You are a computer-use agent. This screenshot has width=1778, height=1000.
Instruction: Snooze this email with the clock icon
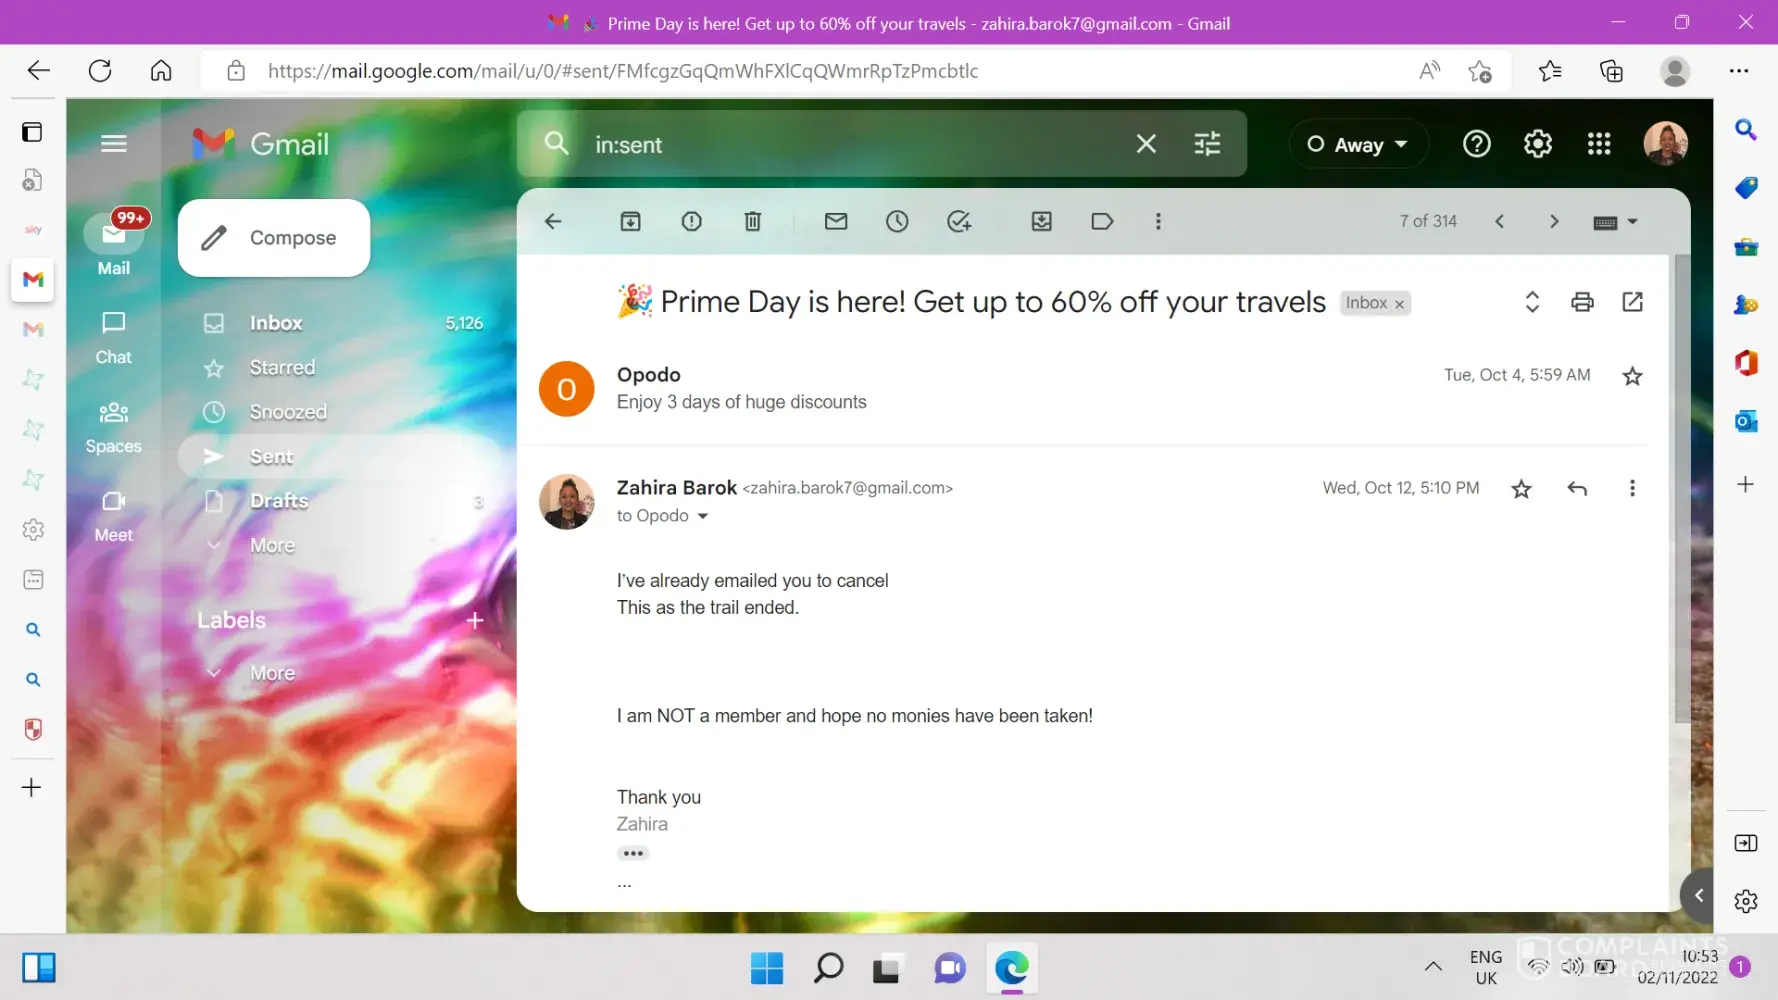coord(897,221)
